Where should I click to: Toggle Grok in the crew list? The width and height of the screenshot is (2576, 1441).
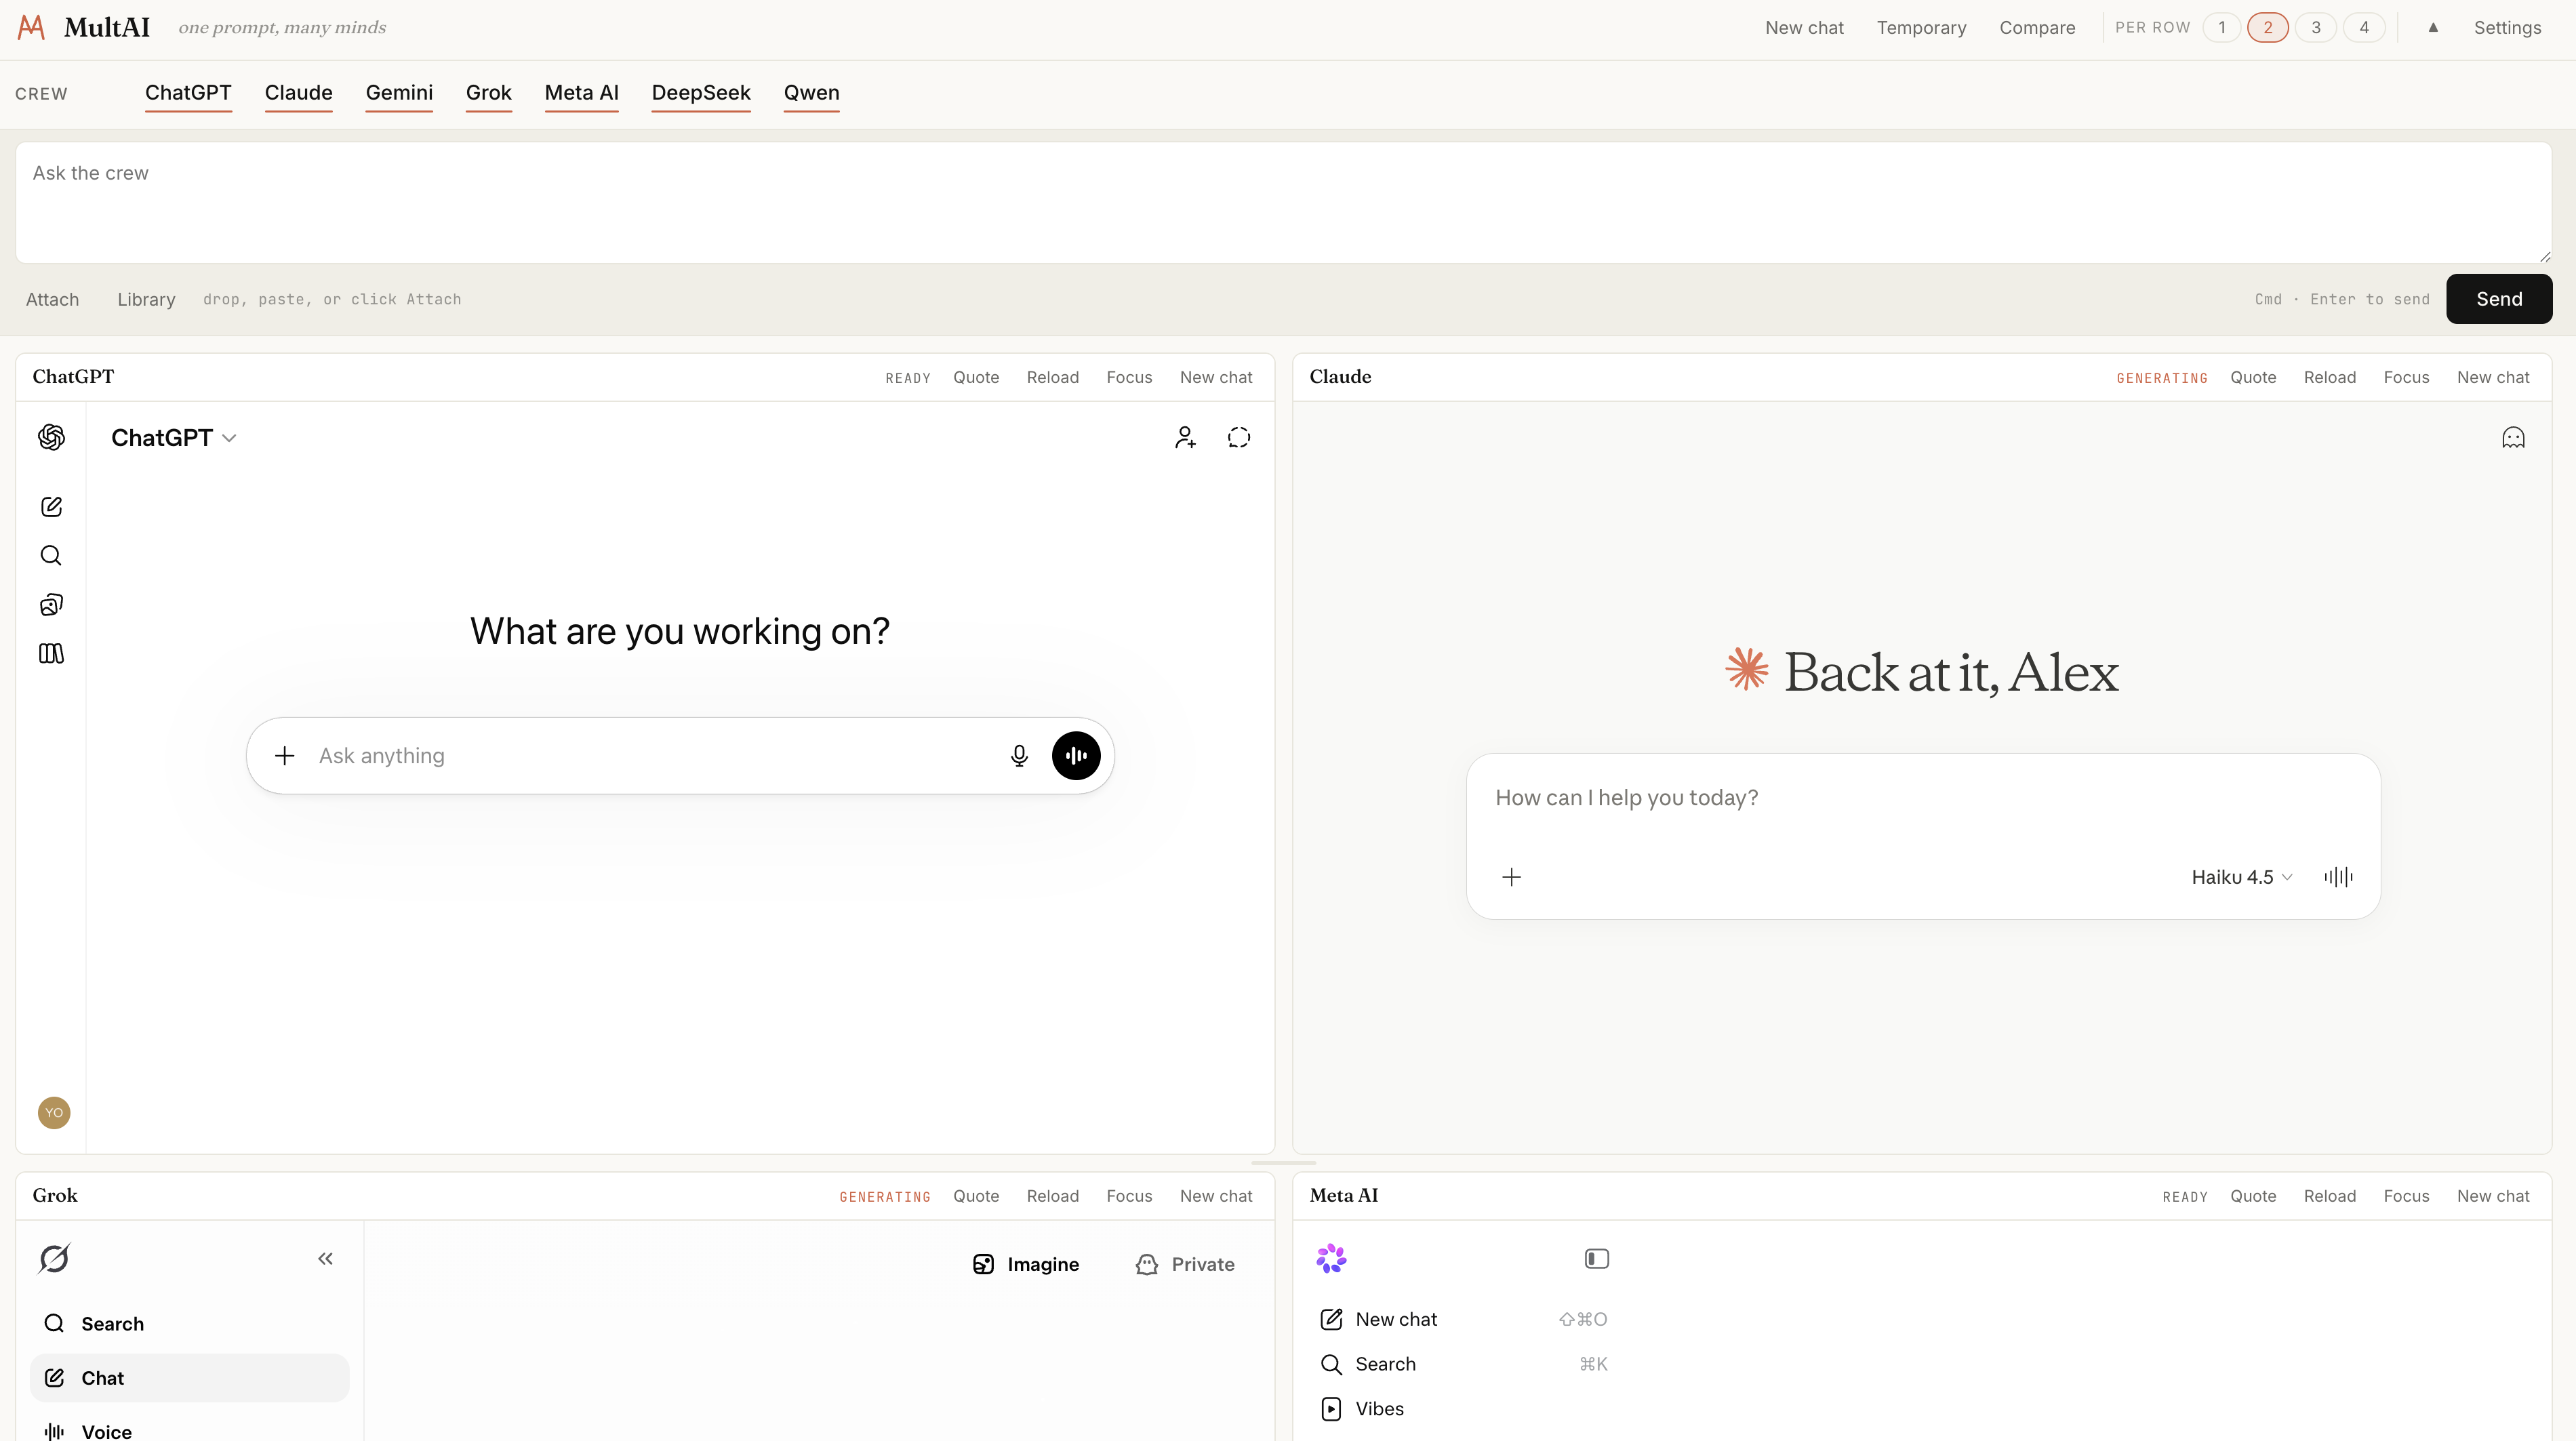click(x=489, y=93)
